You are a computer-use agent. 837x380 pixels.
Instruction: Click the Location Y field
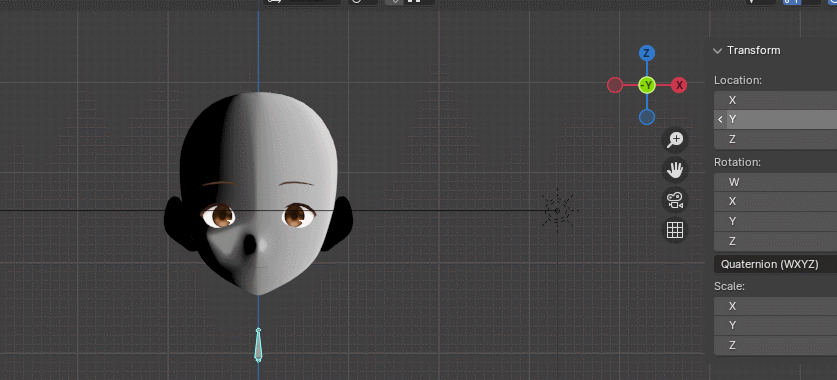click(x=776, y=120)
